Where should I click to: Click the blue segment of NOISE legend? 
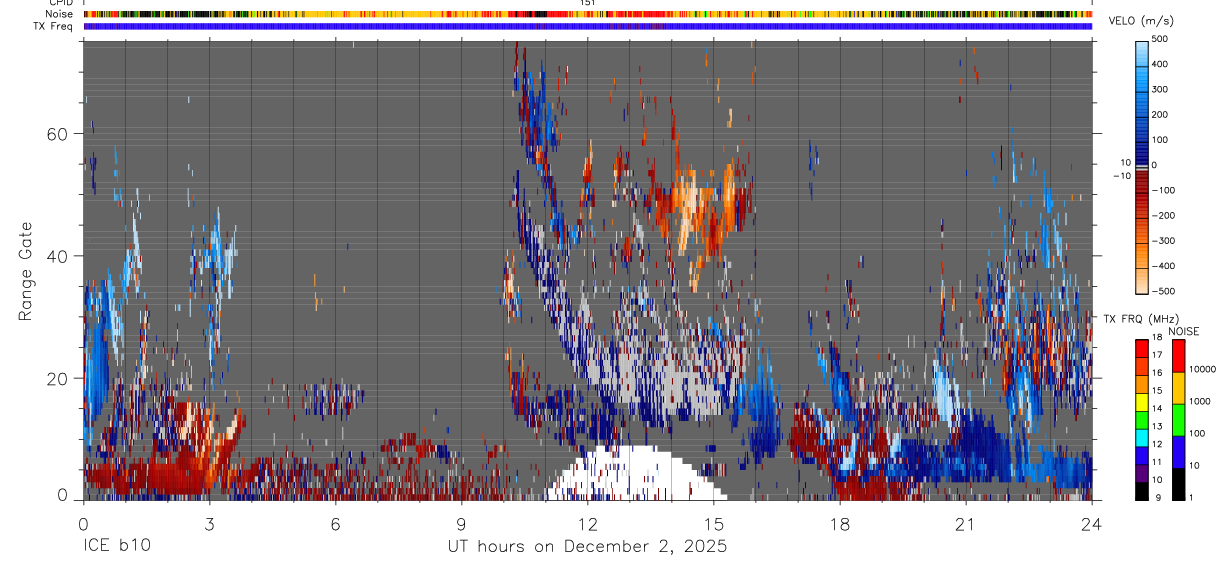(1178, 451)
